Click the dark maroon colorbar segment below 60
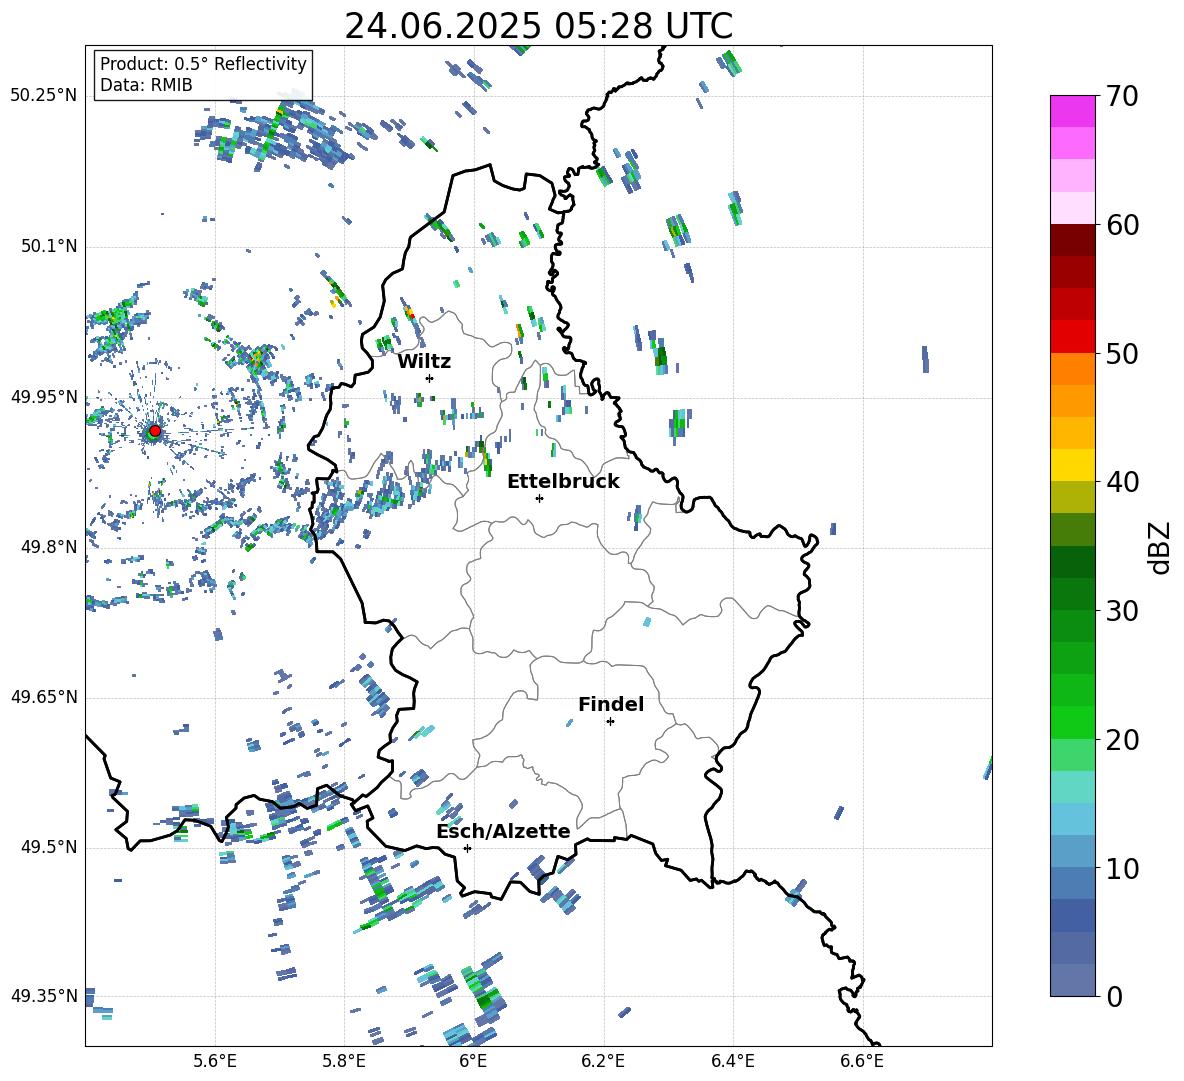 point(1073,240)
